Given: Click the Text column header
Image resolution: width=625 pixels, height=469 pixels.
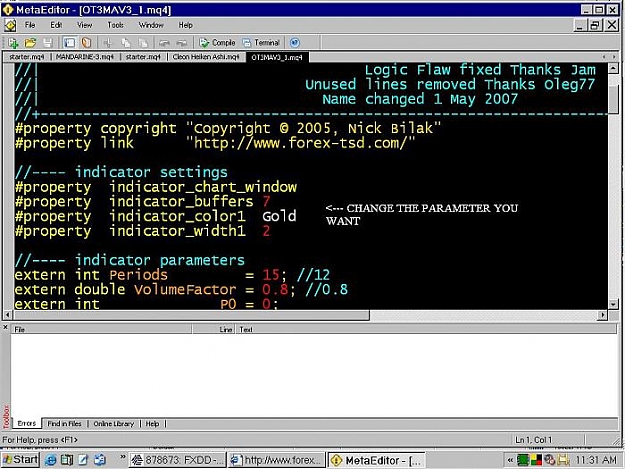Looking at the screenshot, I should pyautogui.click(x=426, y=329).
